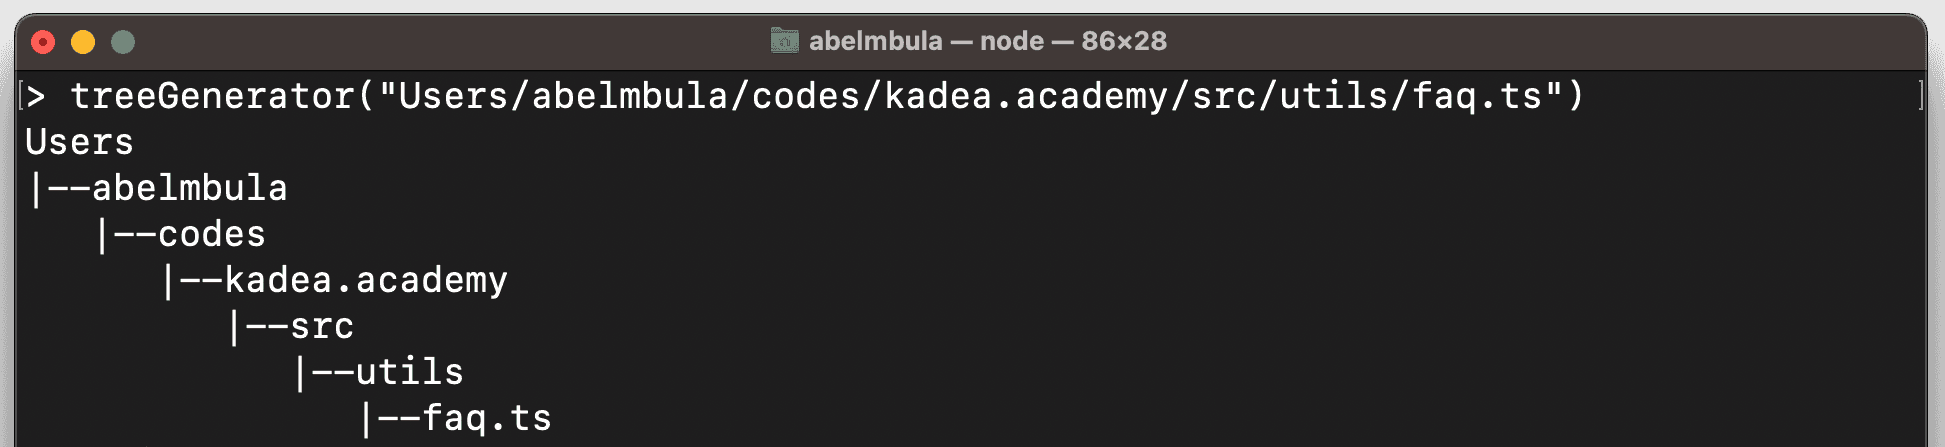This screenshot has width=1945, height=447.
Task: Click the branch marker before abelmbula
Action: (x=59, y=188)
